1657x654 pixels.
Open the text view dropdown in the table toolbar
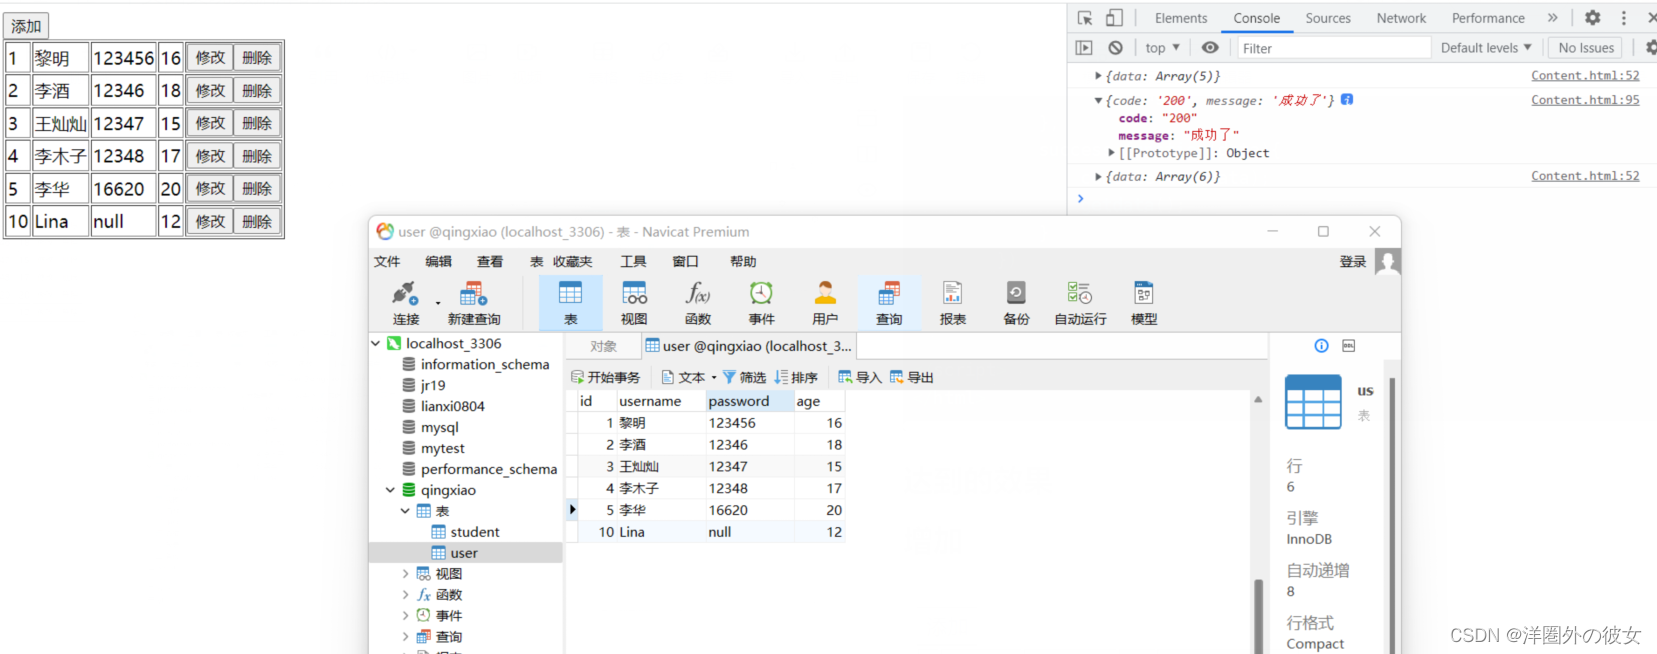(x=689, y=377)
